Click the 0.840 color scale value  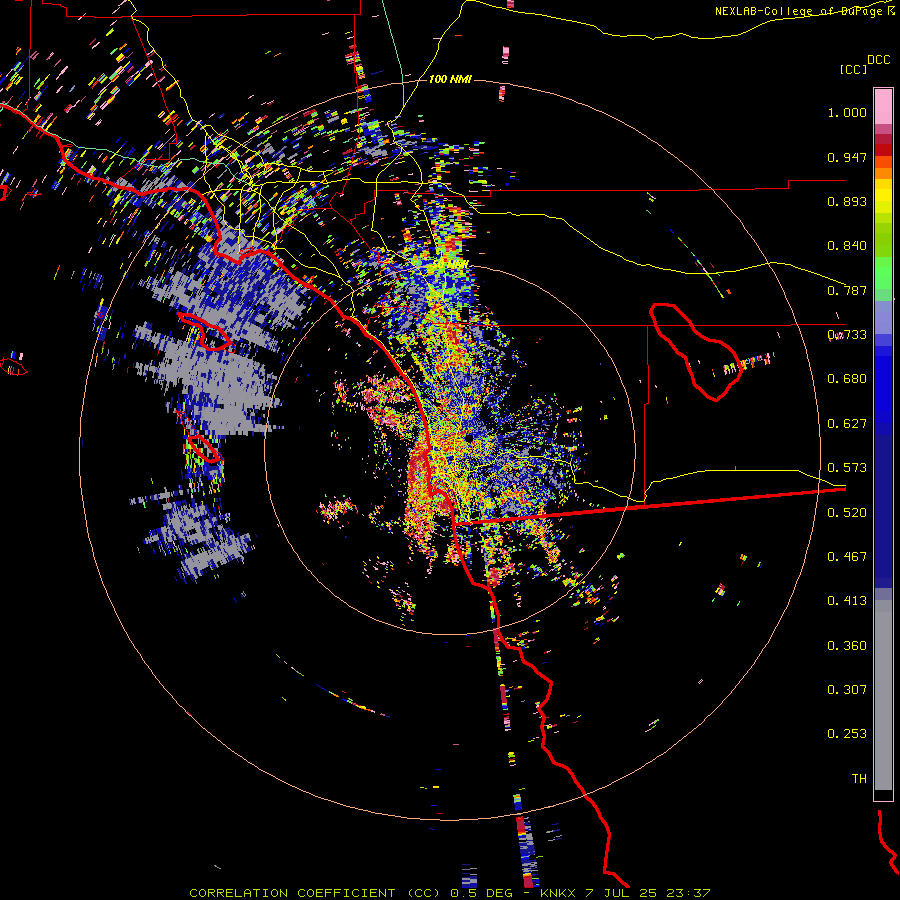point(847,246)
